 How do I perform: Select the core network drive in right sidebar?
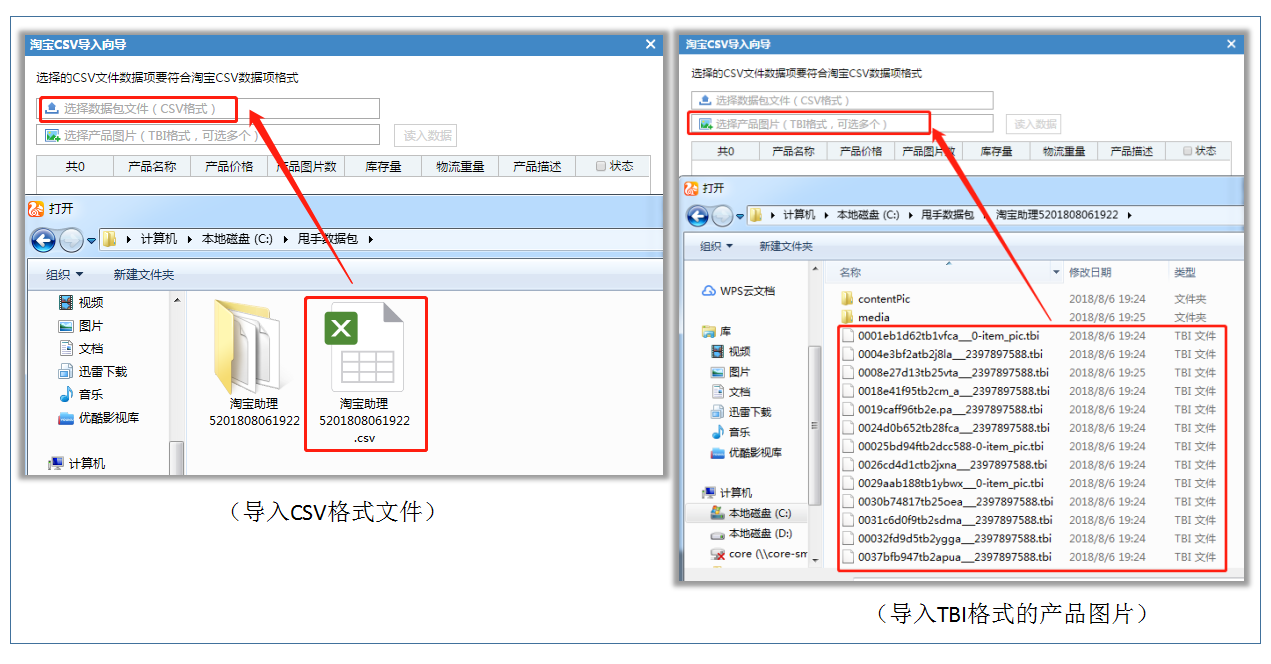click(759, 553)
